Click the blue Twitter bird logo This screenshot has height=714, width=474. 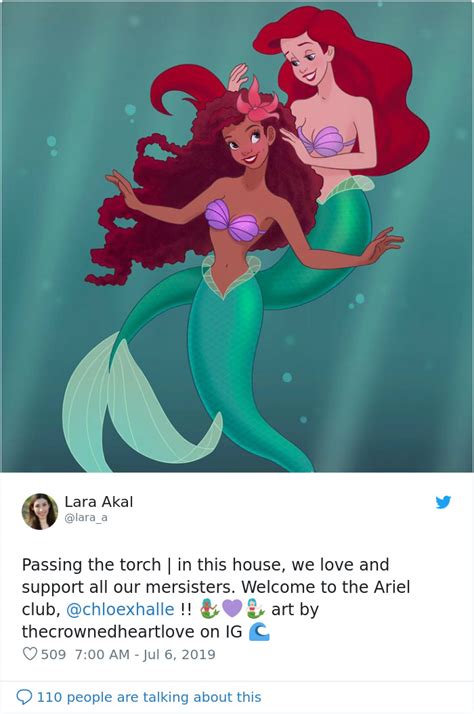443,502
